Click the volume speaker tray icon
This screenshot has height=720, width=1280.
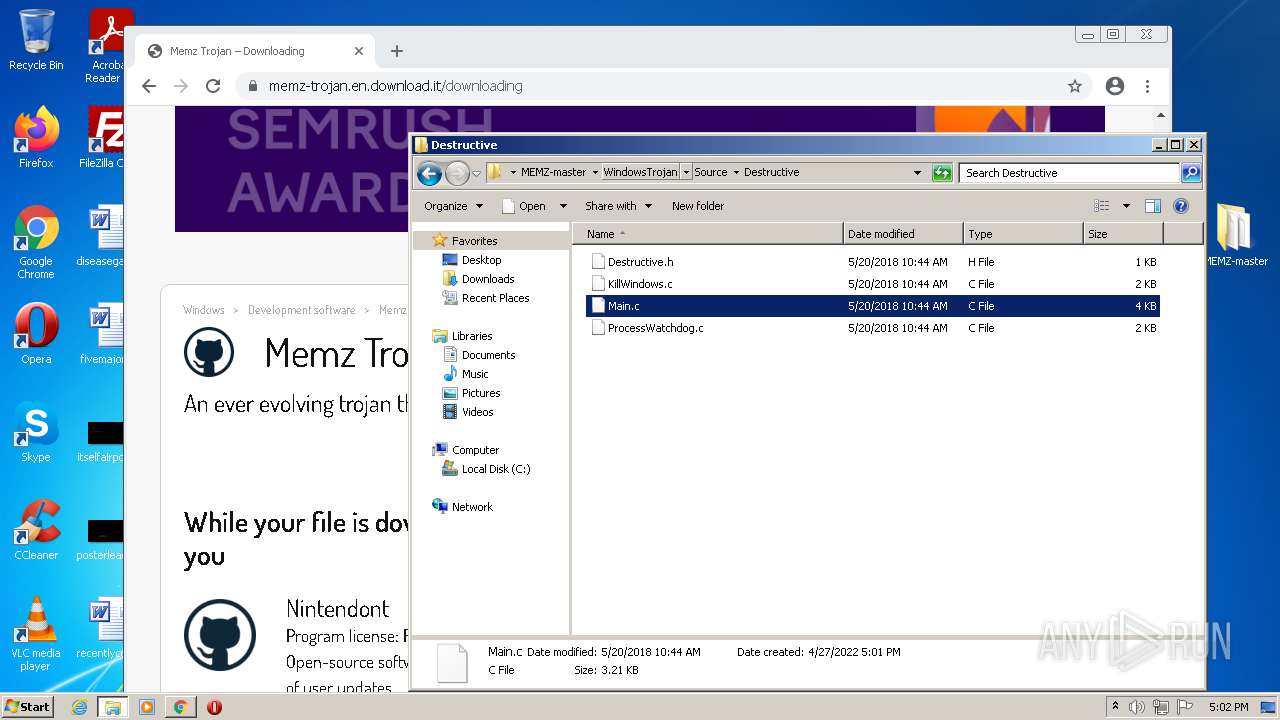click(1137, 707)
